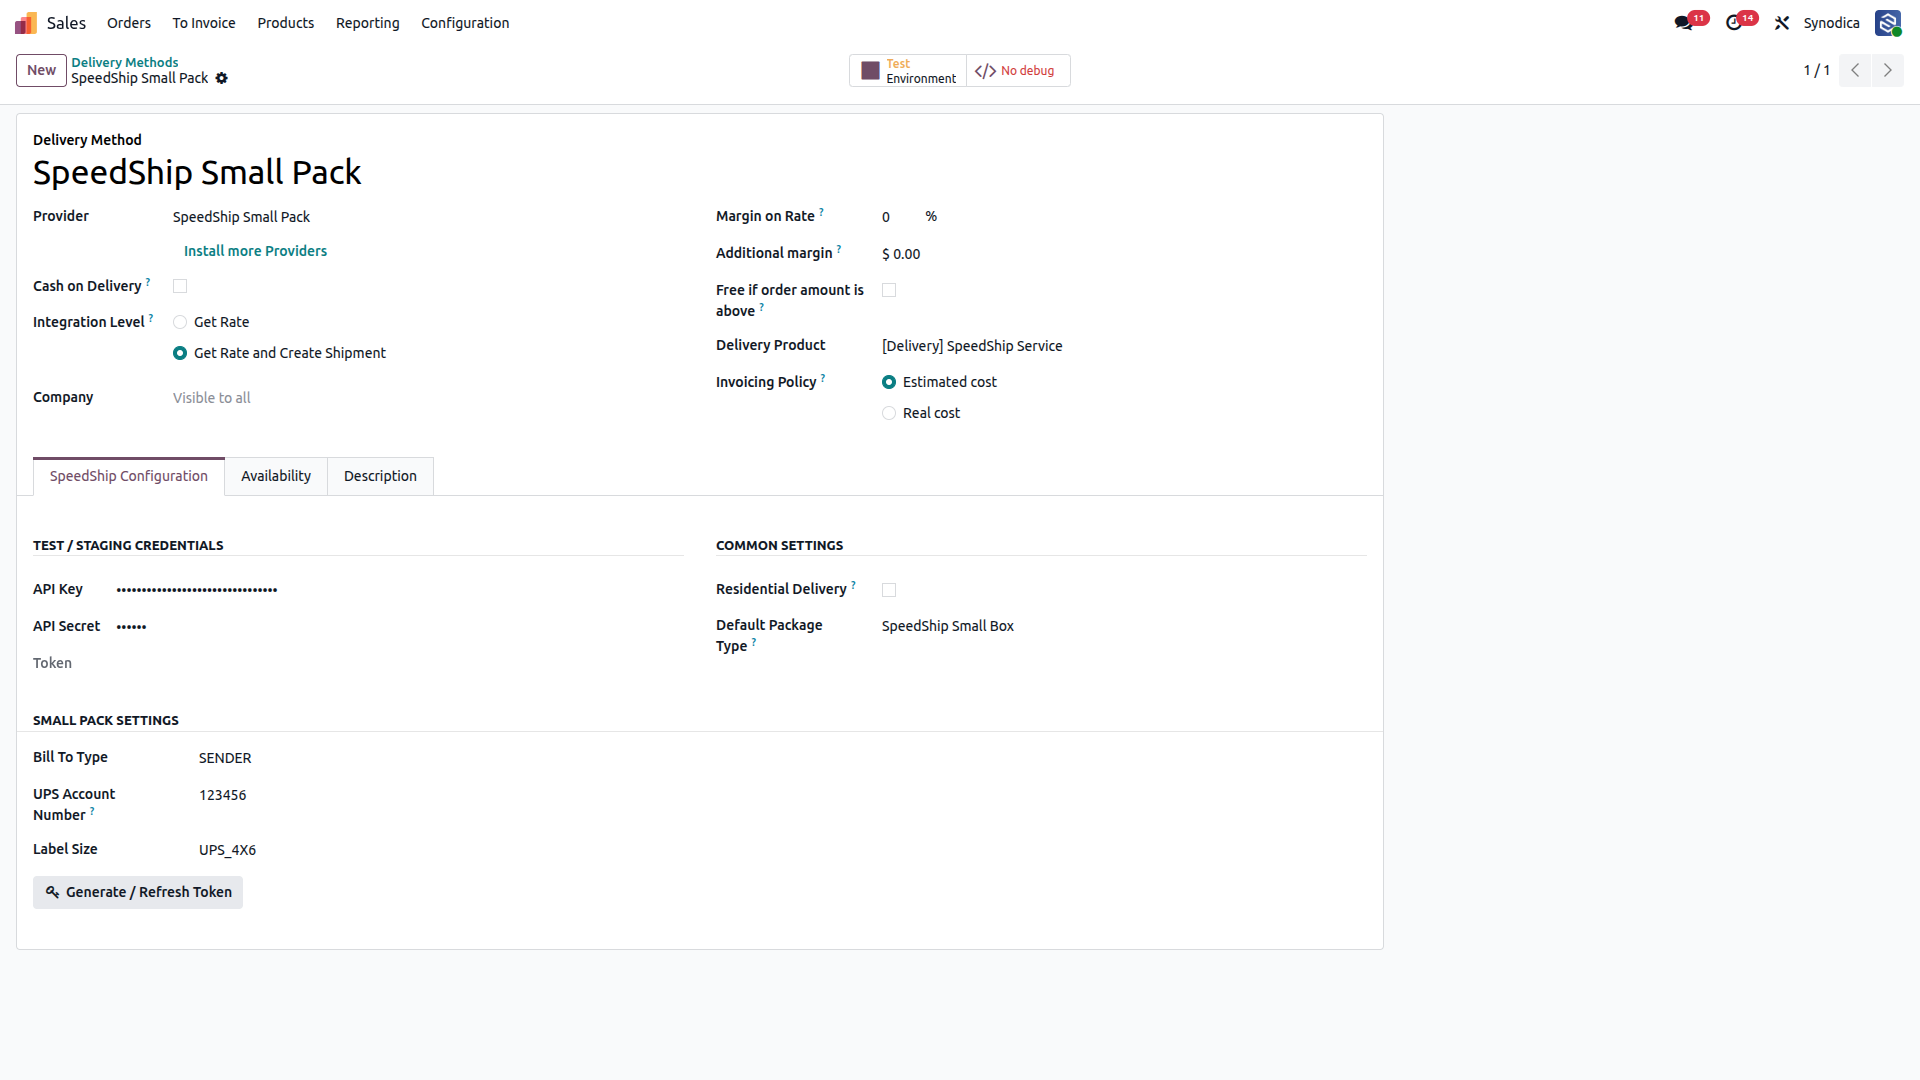The width and height of the screenshot is (1920, 1080).
Task: Open the Configuration menu
Action: [465, 22]
